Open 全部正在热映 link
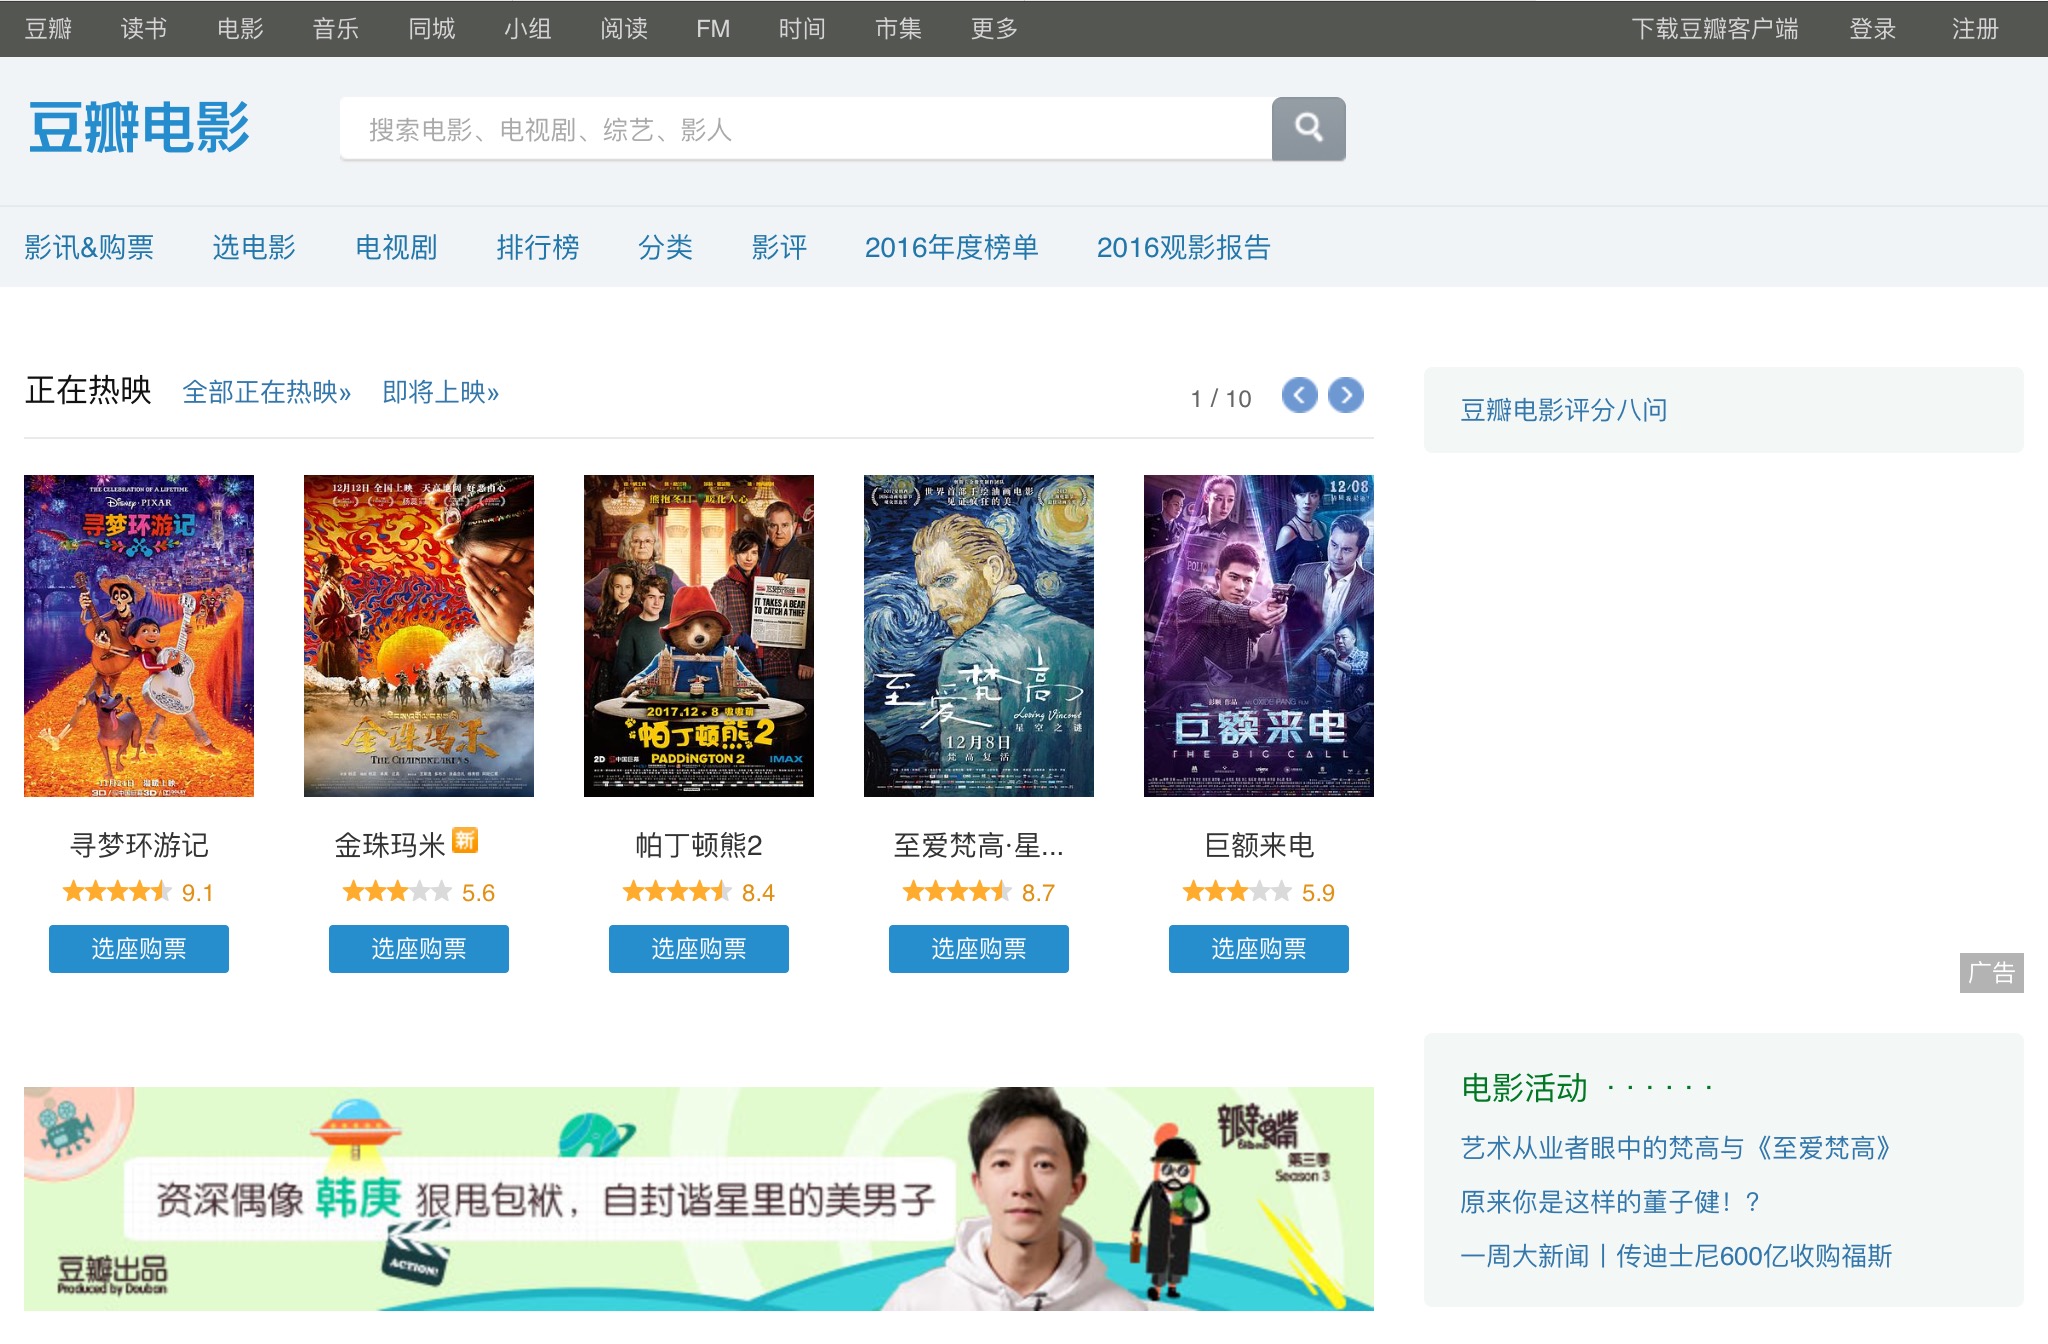This screenshot has width=2048, height=1344. point(266,392)
